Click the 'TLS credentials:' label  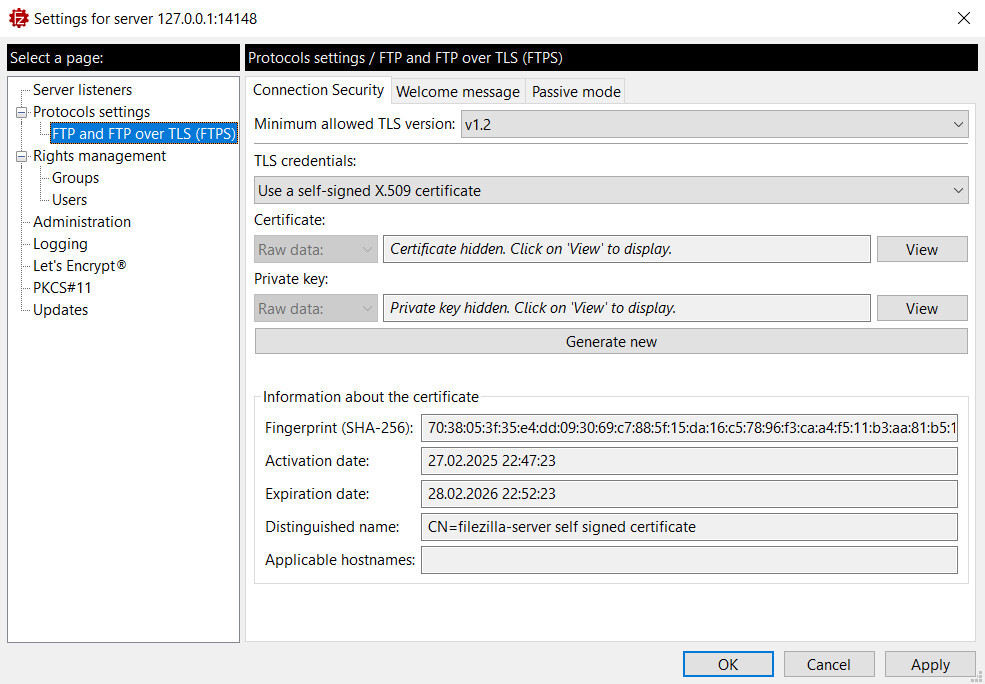(x=305, y=161)
